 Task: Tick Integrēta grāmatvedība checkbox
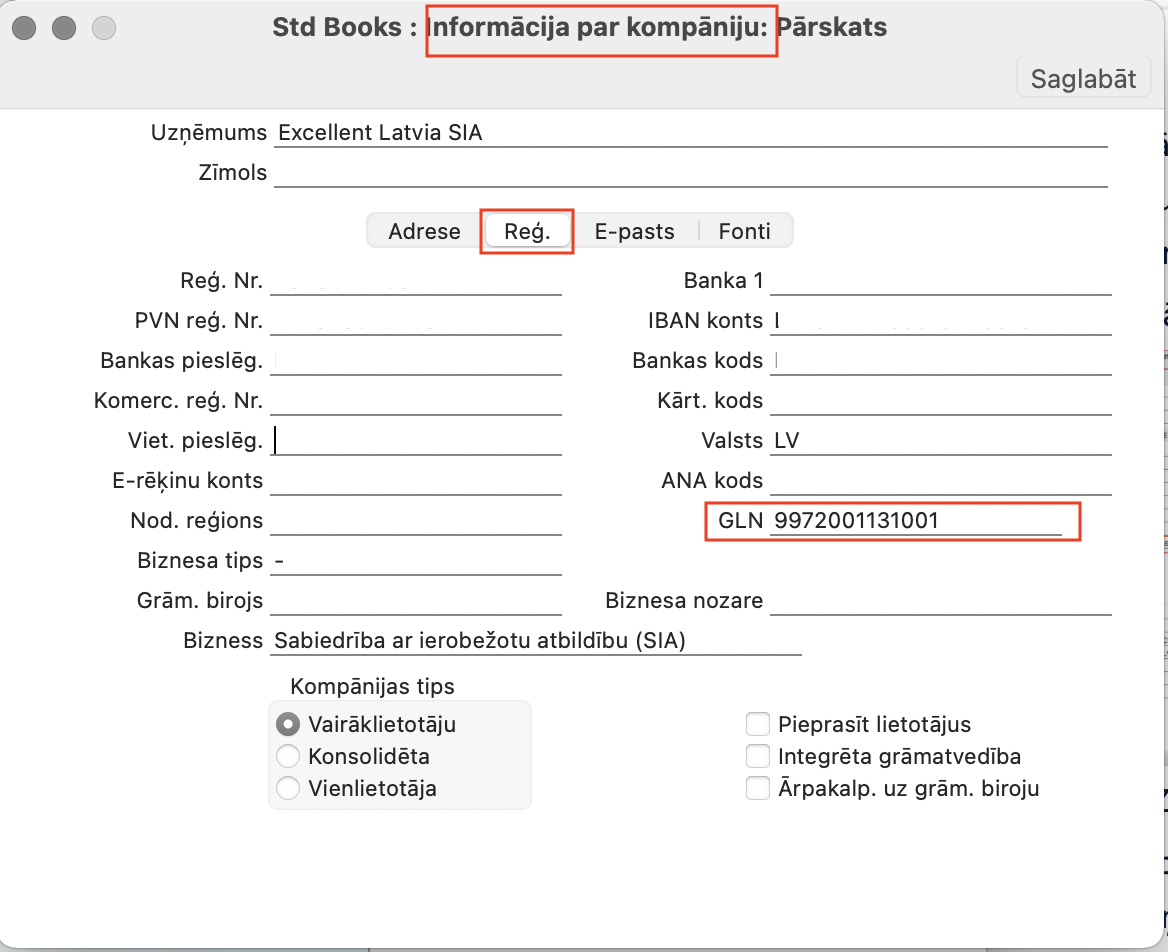tap(758, 756)
